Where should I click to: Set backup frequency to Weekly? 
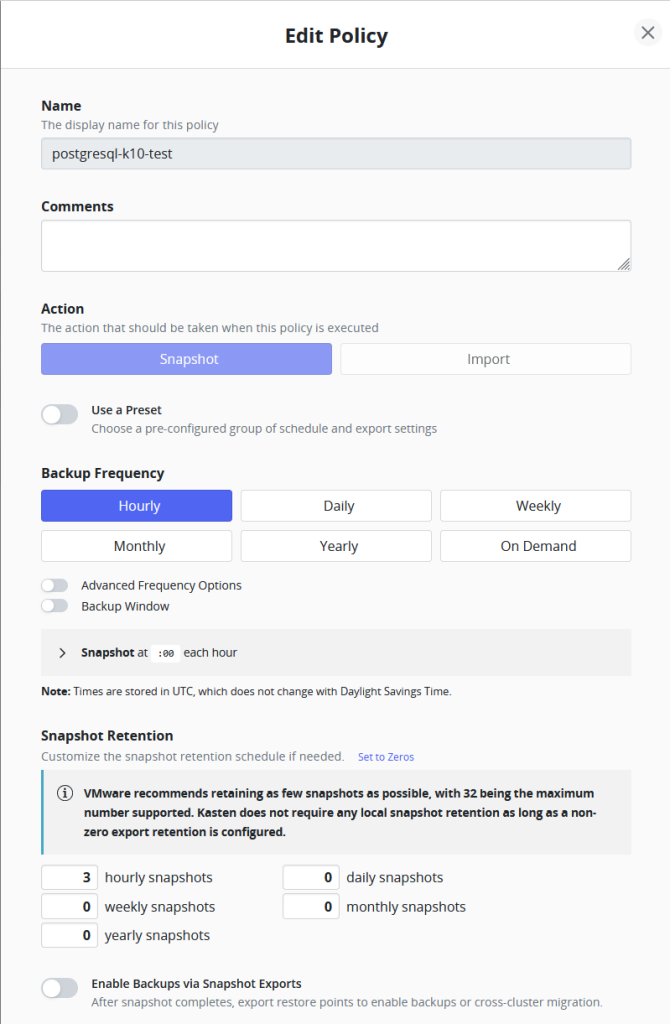(x=536, y=506)
